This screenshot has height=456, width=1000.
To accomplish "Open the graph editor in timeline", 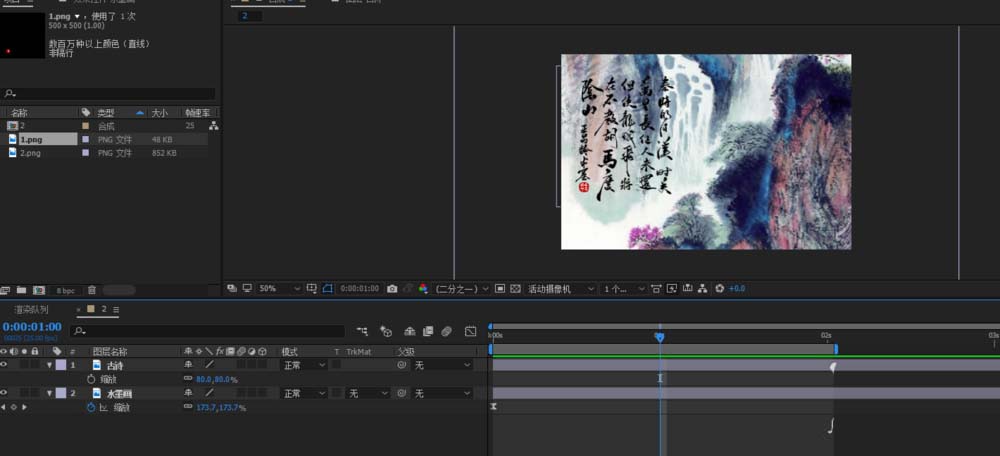I will pos(470,331).
